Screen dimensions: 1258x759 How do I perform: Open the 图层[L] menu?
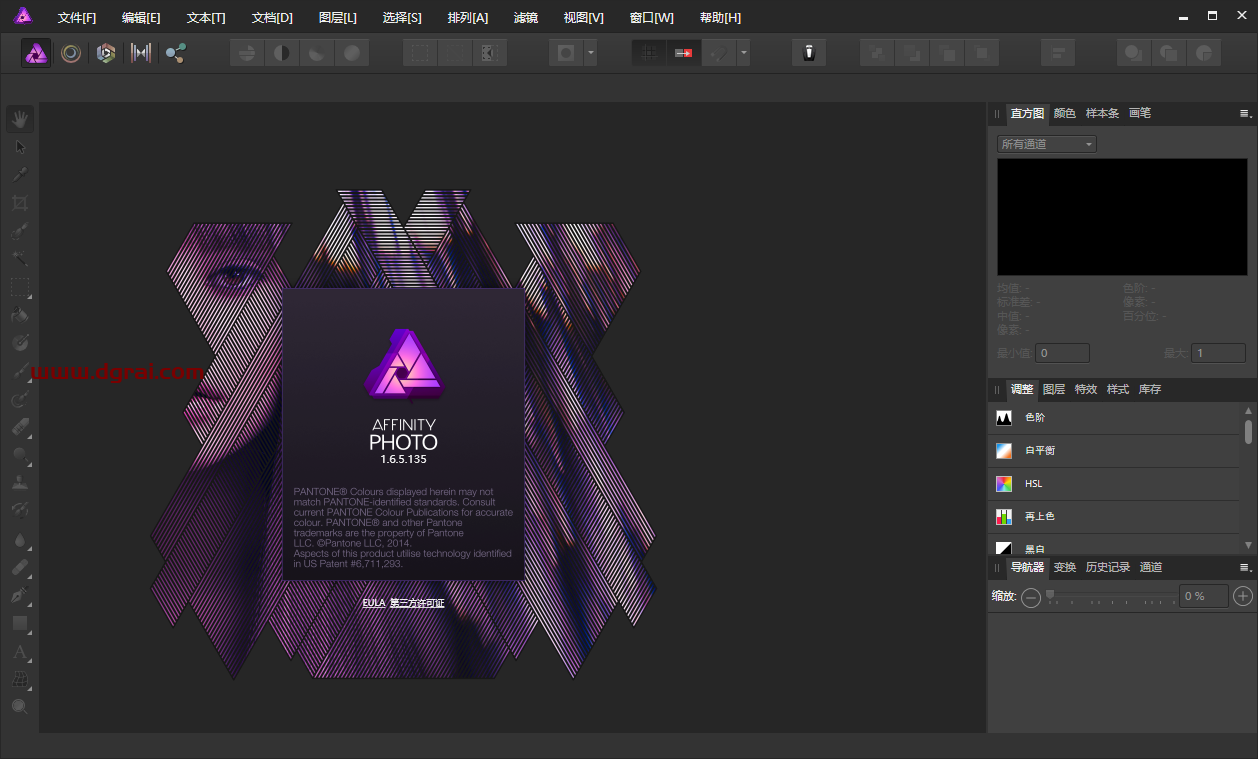337,18
